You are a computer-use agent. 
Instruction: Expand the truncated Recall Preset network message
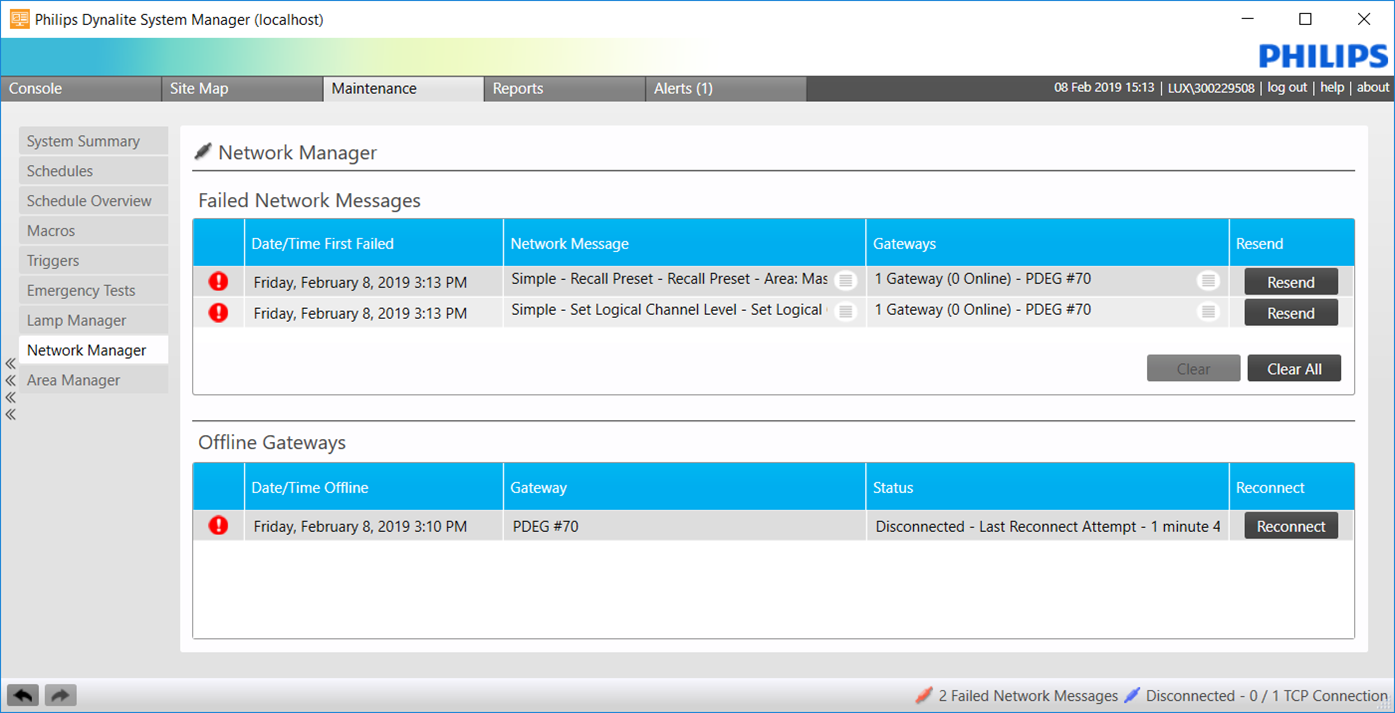[x=846, y=281]
